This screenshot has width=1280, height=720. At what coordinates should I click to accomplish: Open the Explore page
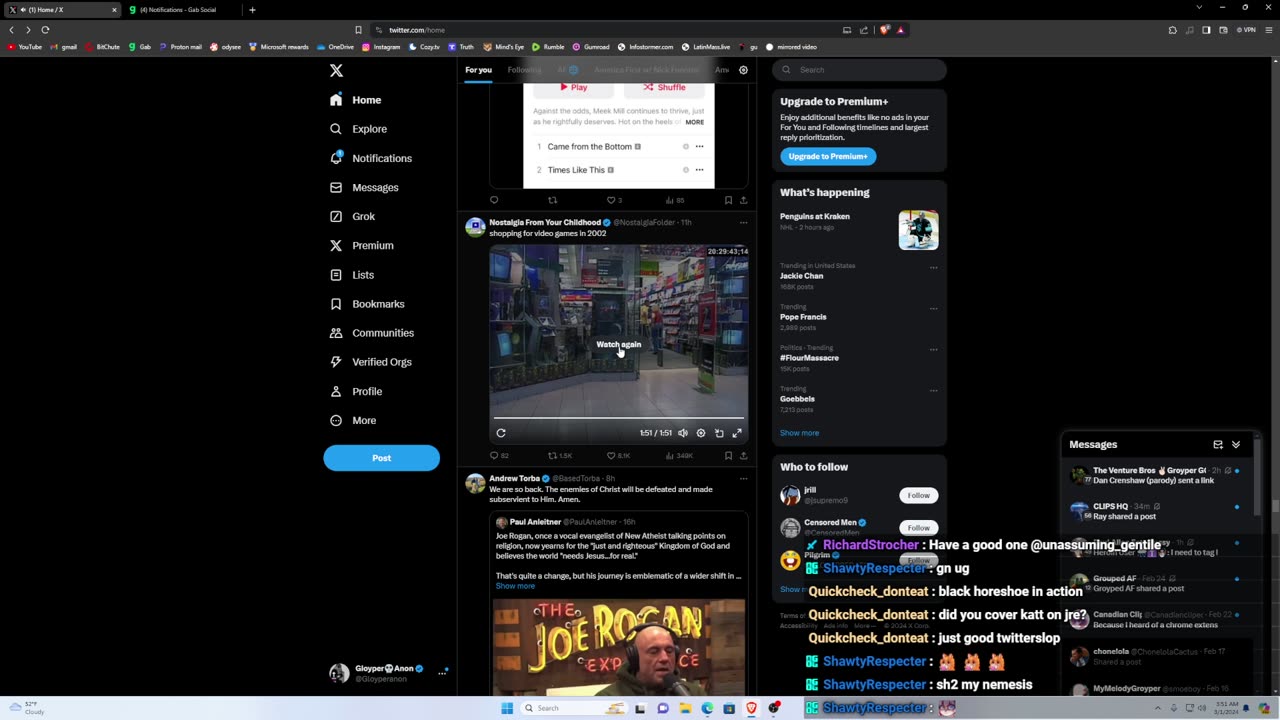(359, 129)
